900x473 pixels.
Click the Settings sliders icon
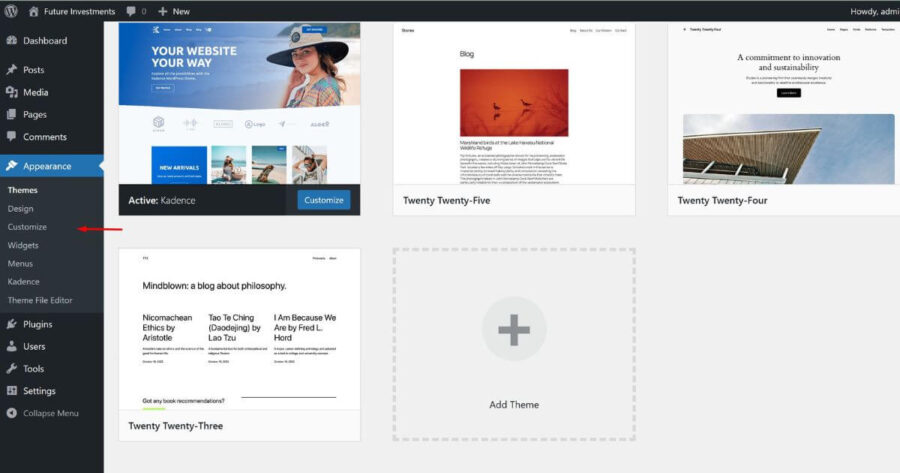coord(11,390)
